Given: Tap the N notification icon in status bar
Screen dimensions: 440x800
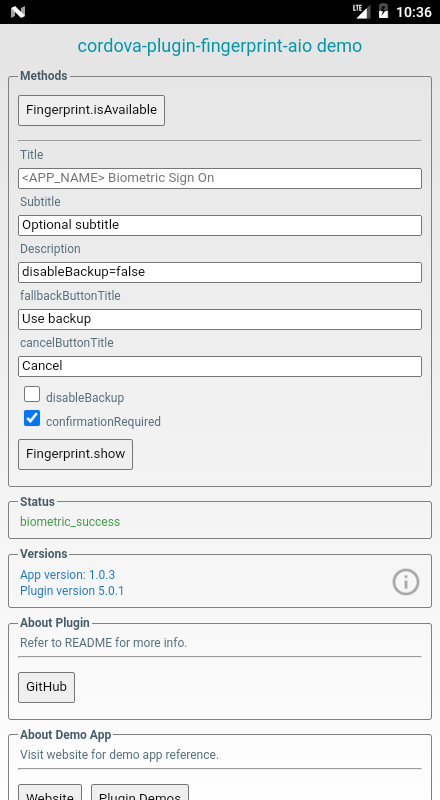Looking at the screenshot, I should pyautogui.click(x=18, y=12).
